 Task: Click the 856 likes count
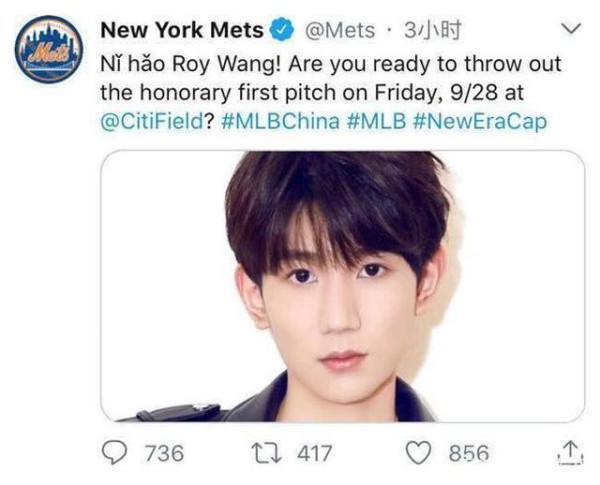[469, 453]
